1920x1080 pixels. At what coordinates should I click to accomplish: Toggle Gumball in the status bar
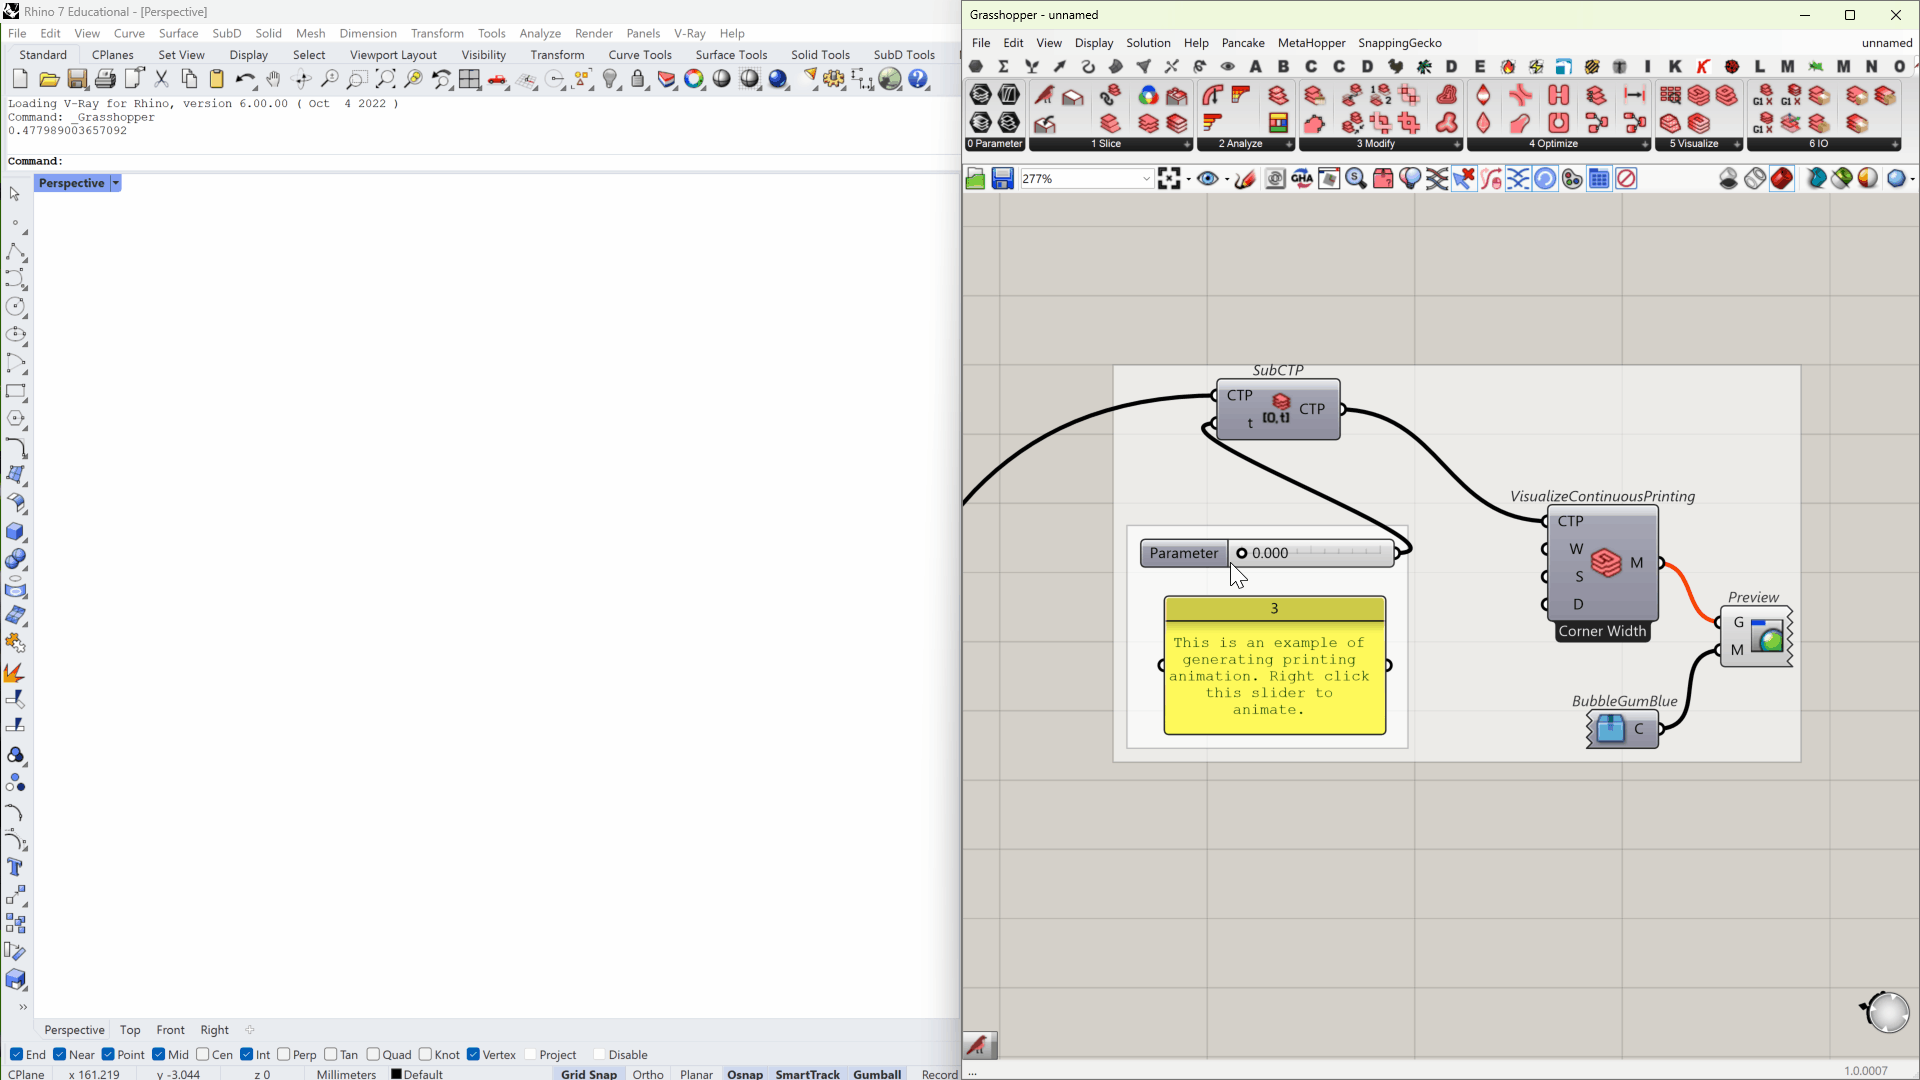click(x=877, y=1073)
